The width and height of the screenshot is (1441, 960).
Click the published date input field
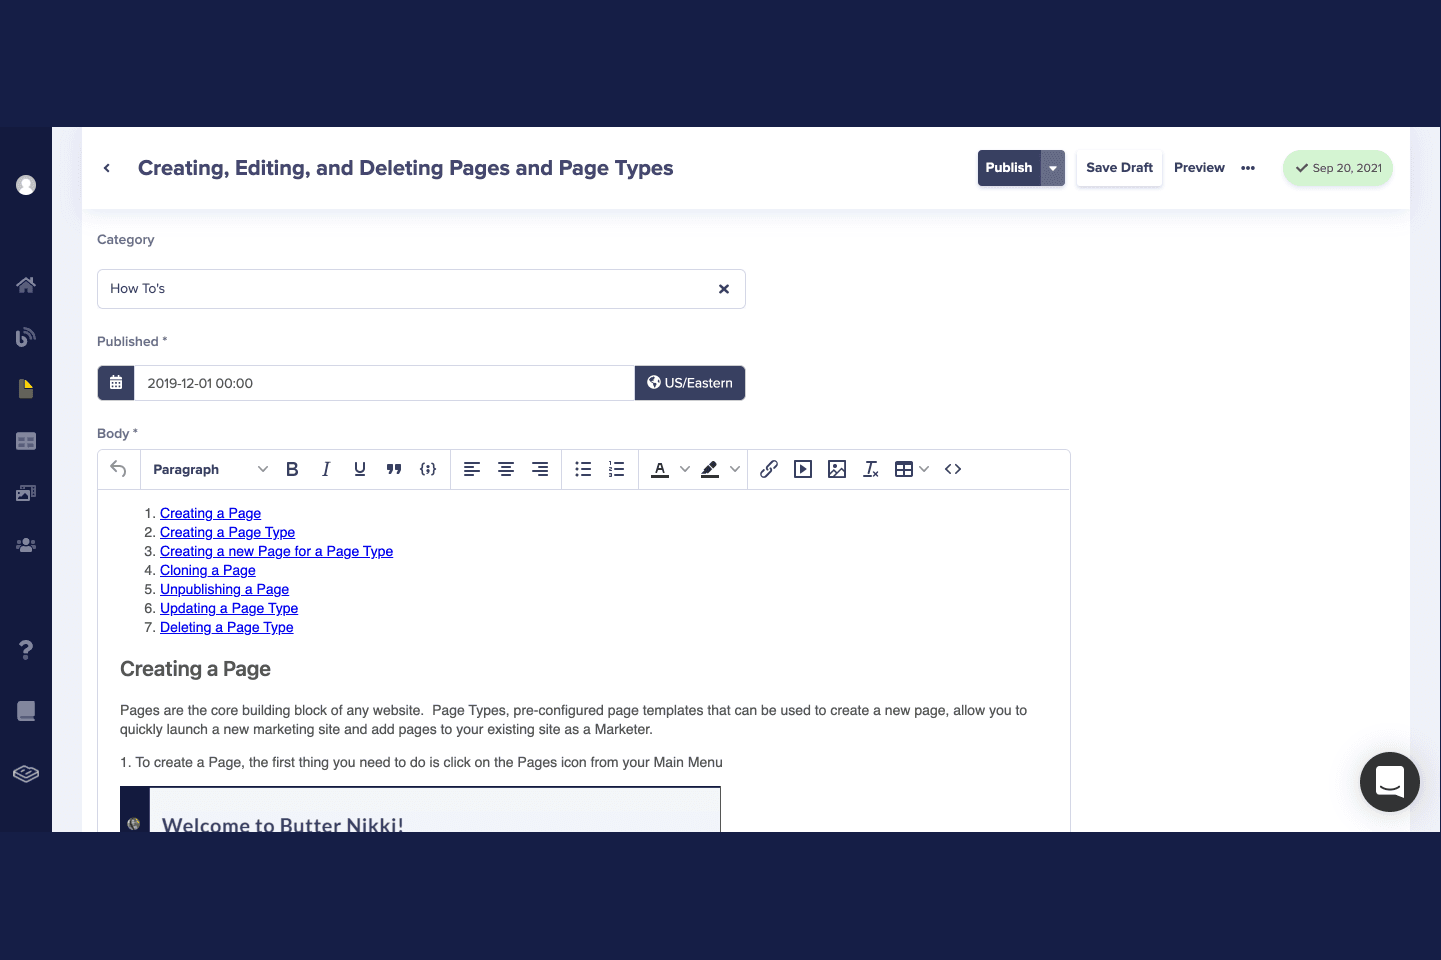coord(384,383)
